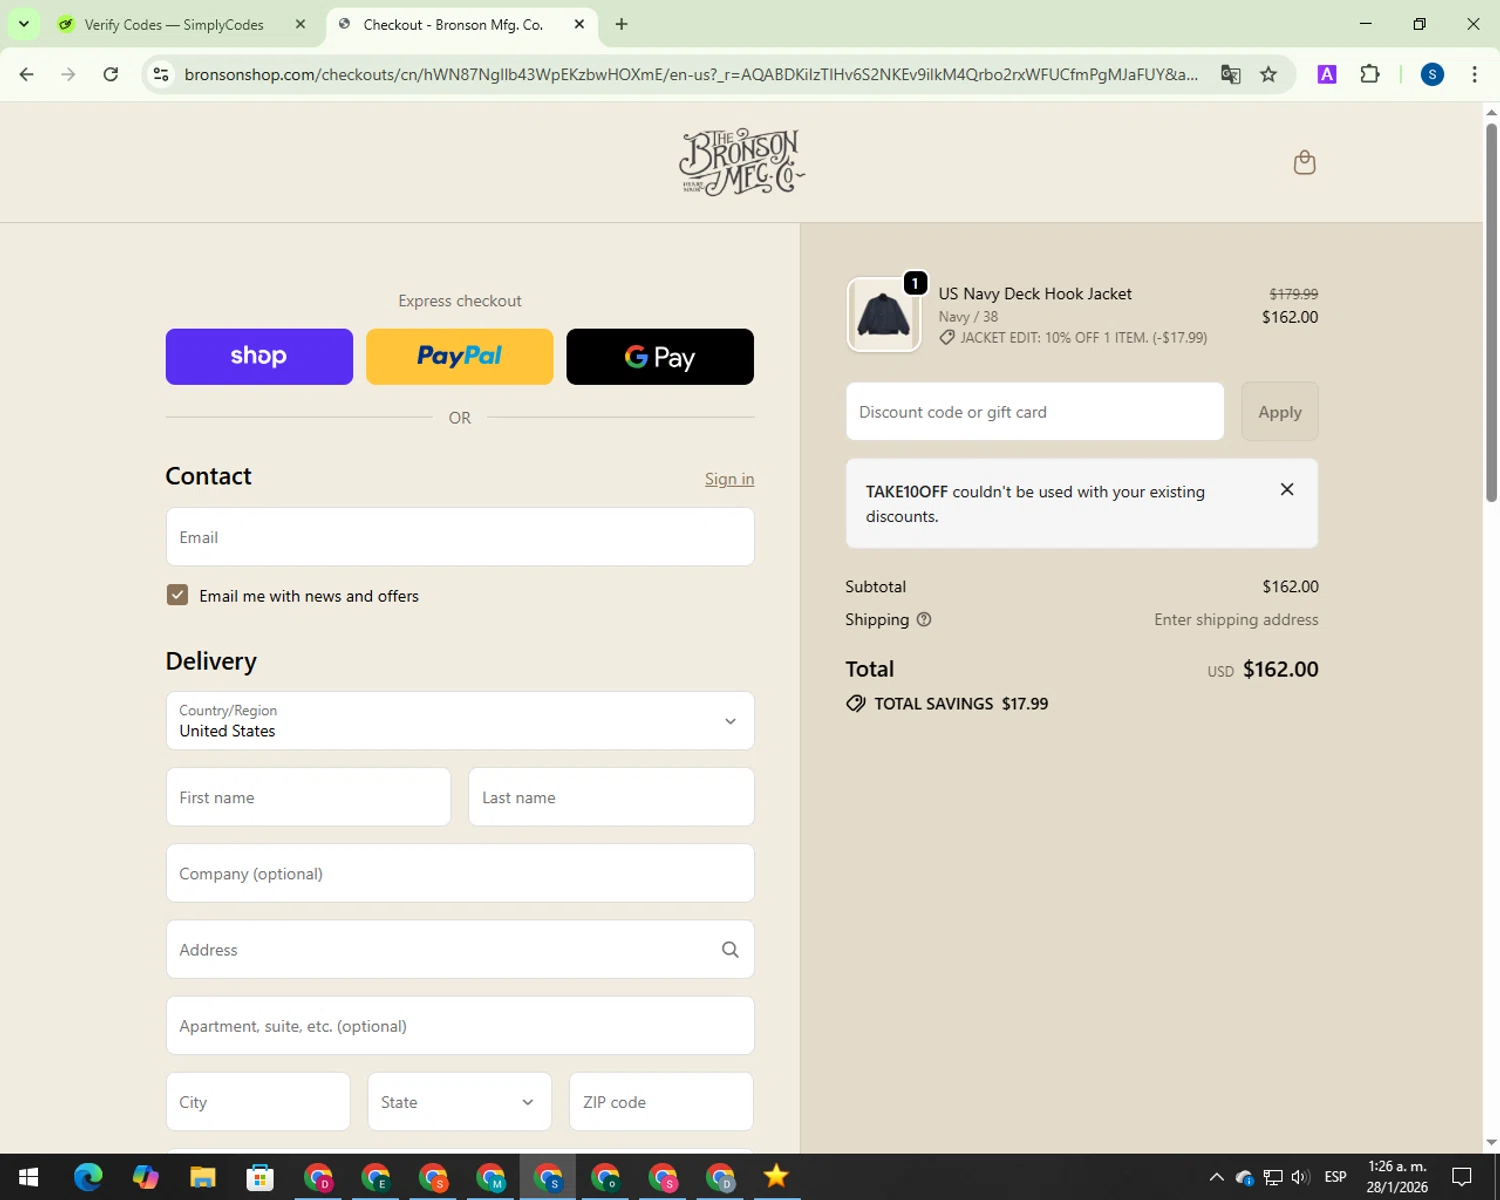Select the Checkout - Bronson Mfg. Co. tab
Image resolution: width=1500 pixels, height=1200 pixels.
pos(453,24)
